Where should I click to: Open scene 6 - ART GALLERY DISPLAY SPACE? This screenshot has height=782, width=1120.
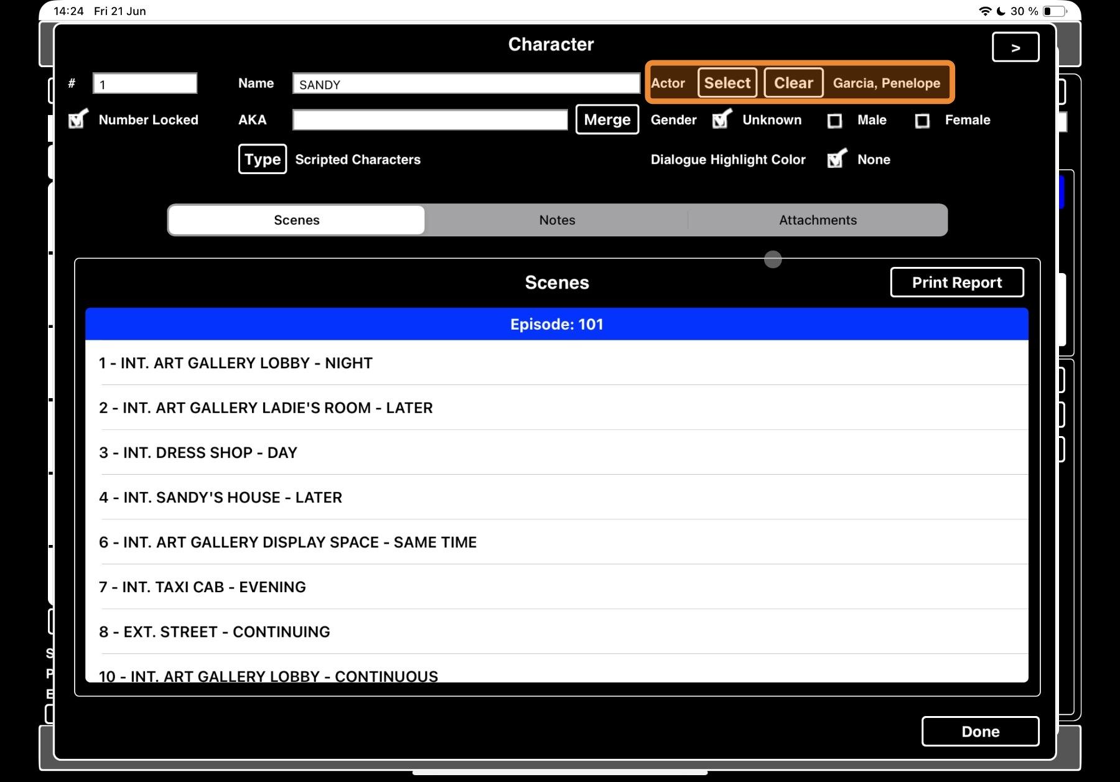tap(556, 542)
